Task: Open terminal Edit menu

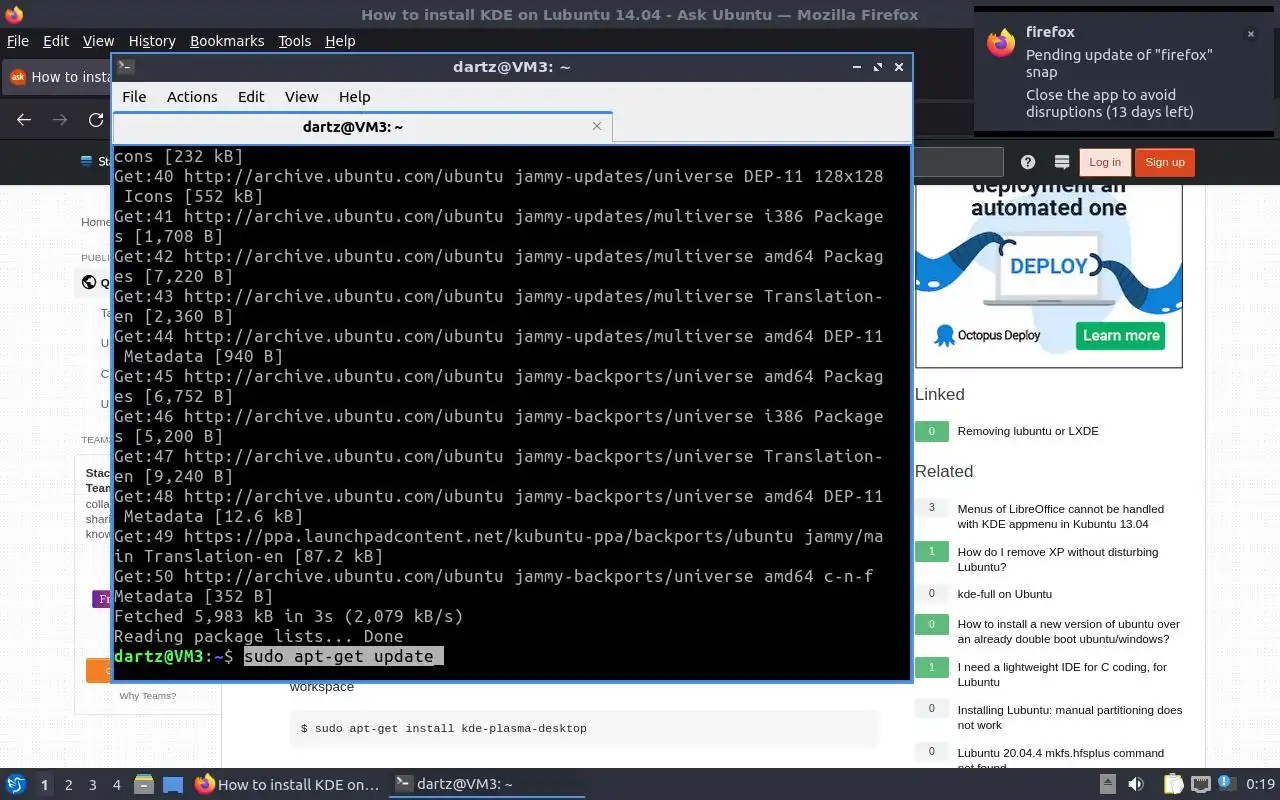Action: coord(251,97)
